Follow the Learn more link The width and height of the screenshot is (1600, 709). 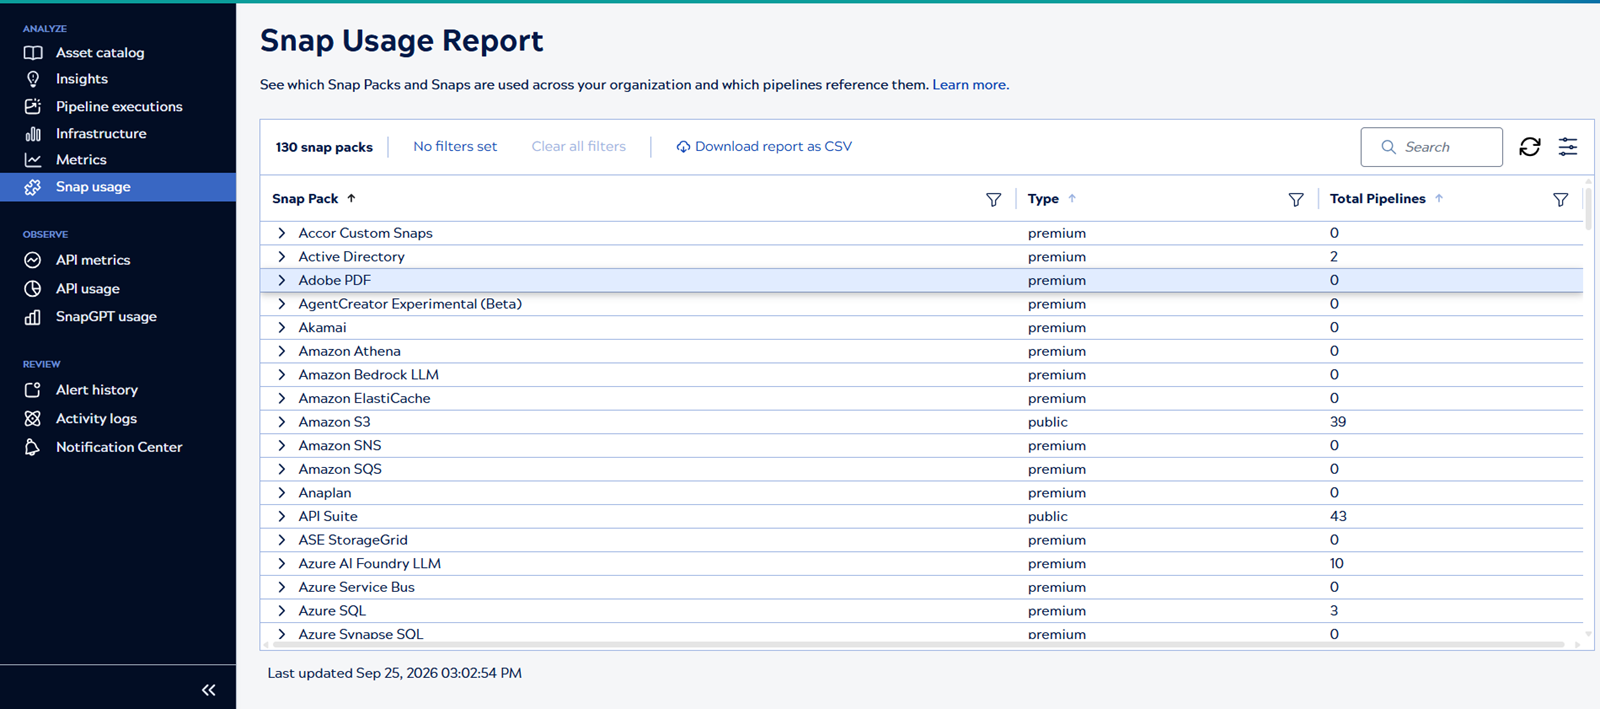coord(970,85)
